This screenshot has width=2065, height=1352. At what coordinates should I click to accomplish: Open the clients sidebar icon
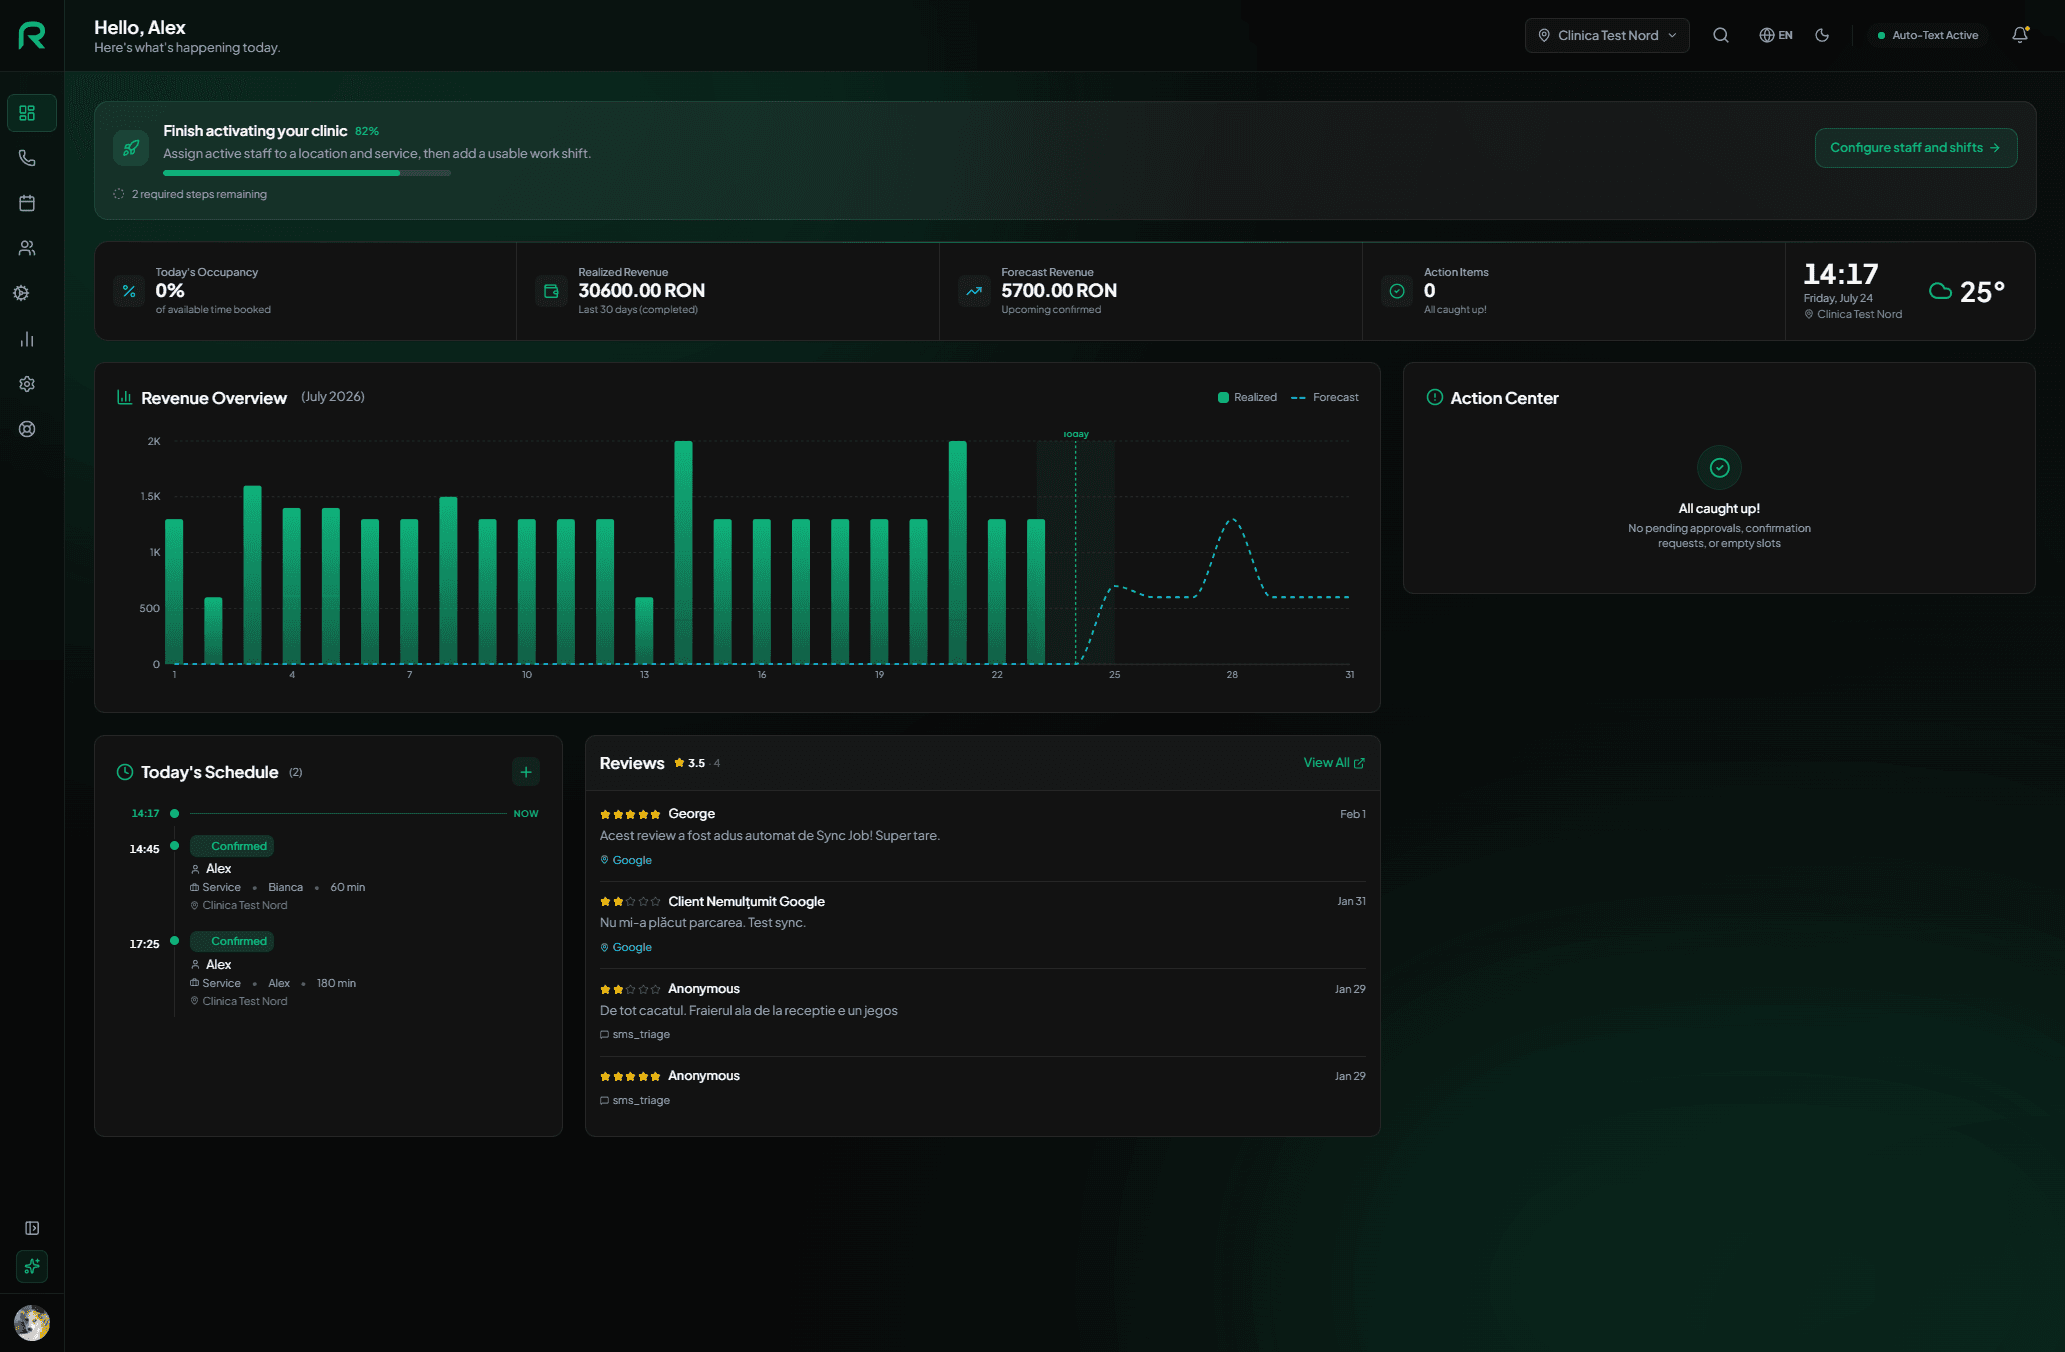pyautogui.click(x=27, y=248)
